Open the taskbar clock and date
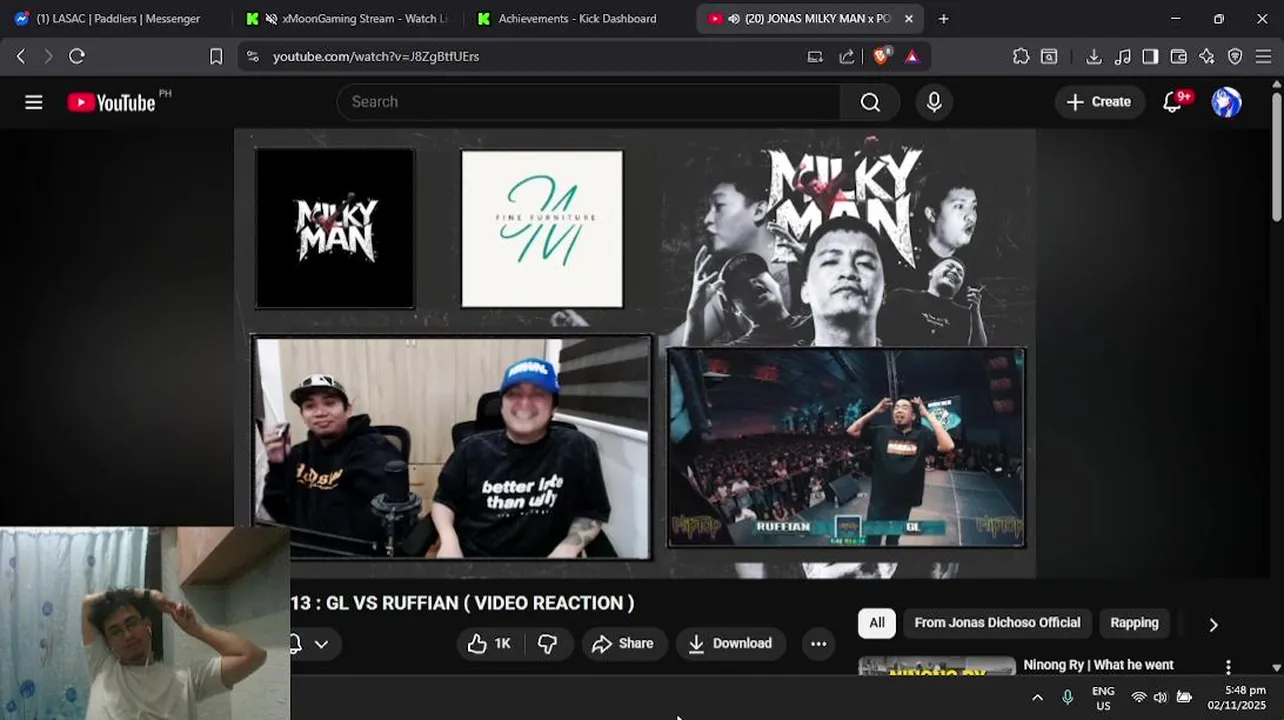1284x720 pixels. [x=1236, y=698]
